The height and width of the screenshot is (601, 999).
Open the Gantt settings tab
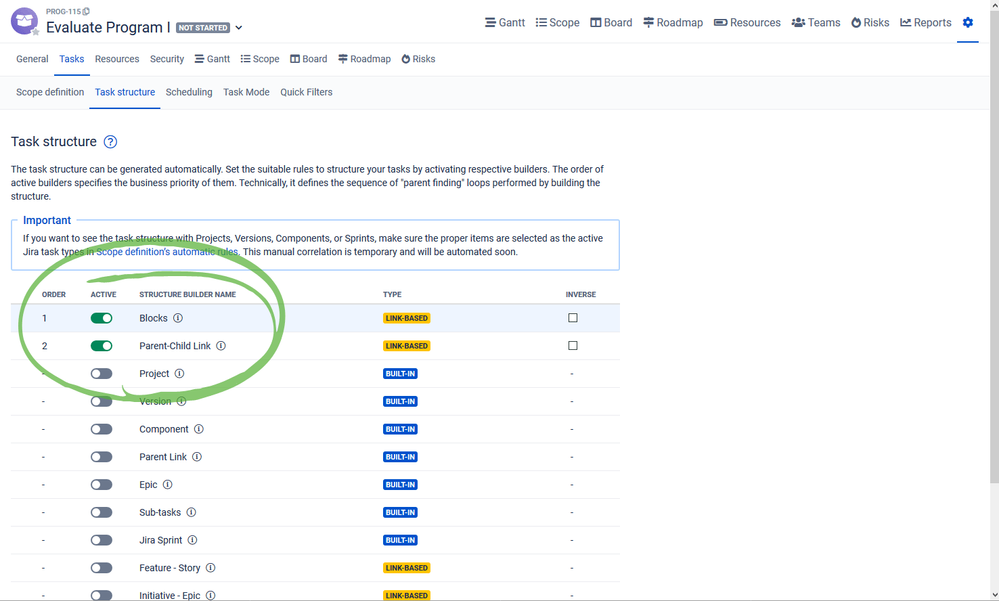[212, 59]
